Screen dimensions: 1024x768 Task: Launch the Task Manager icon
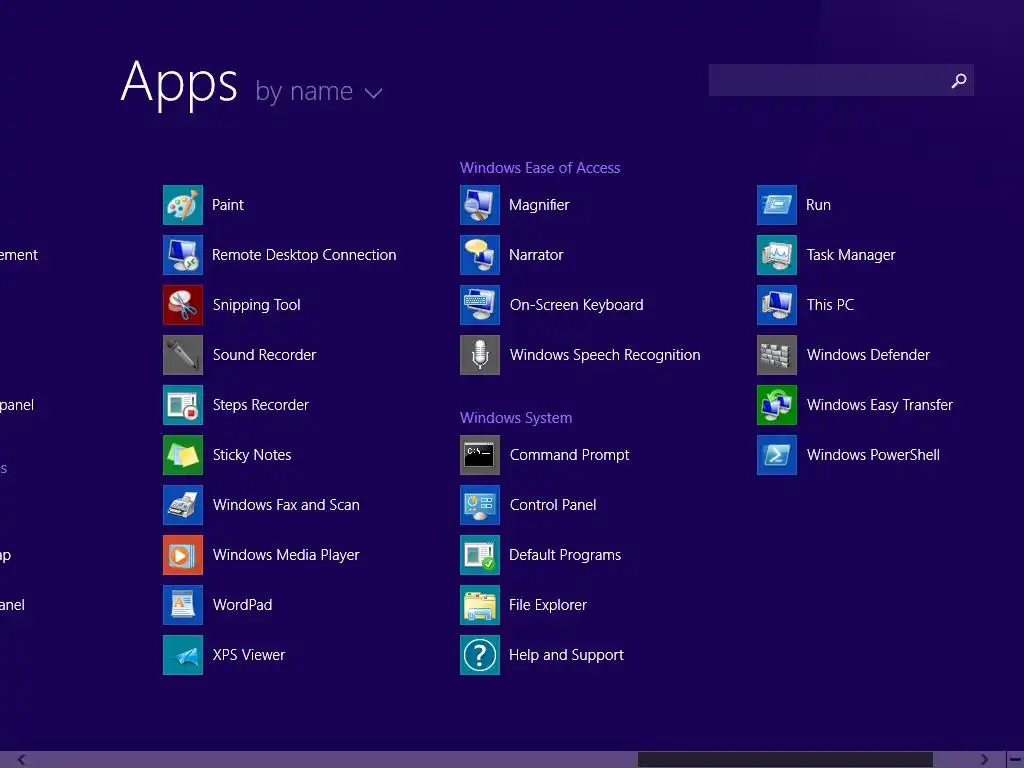[777, 255]
